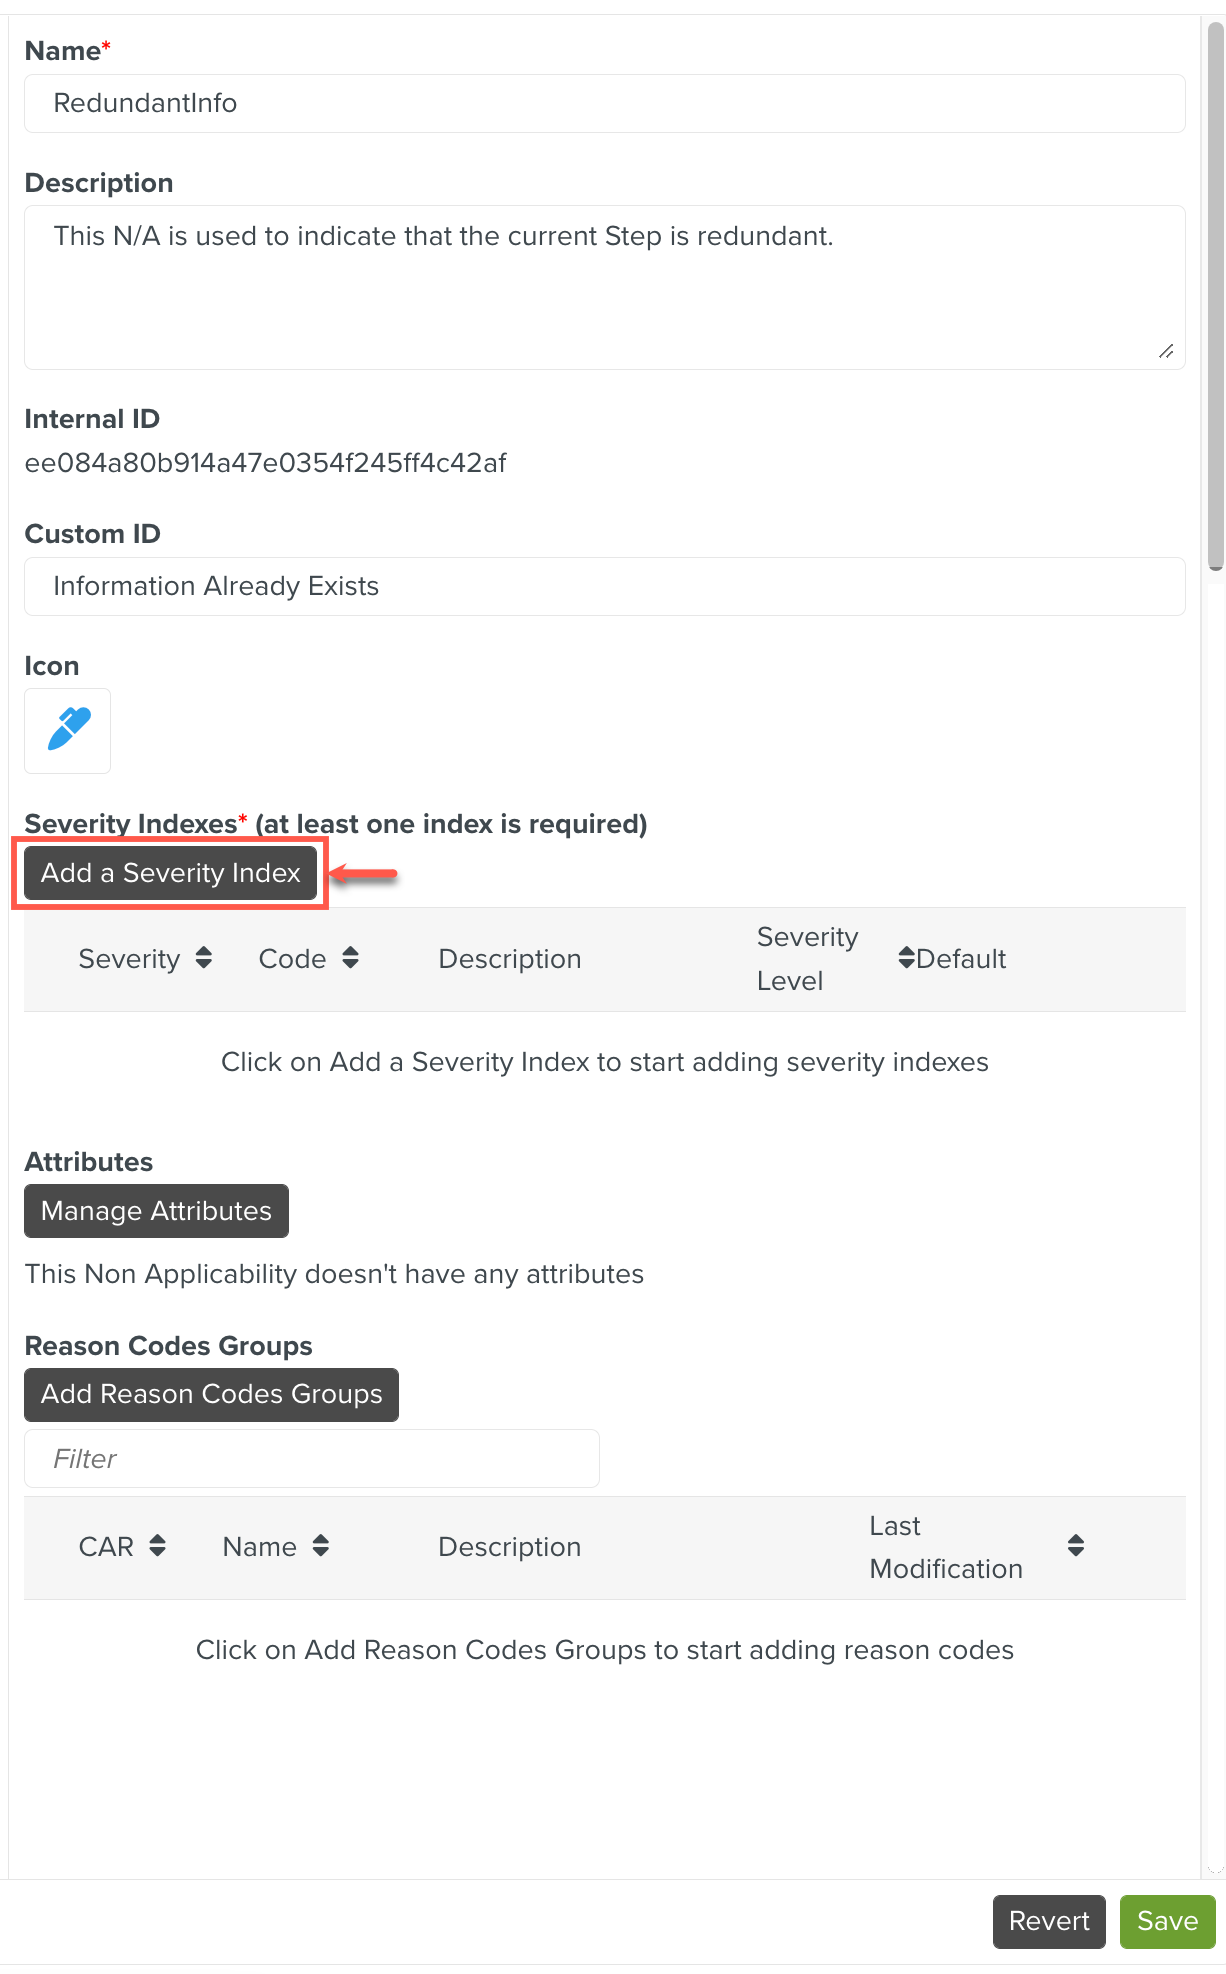Sort severity table by Severity column
This screenshot has height=1974, width=1226.
tap(204, 958)
